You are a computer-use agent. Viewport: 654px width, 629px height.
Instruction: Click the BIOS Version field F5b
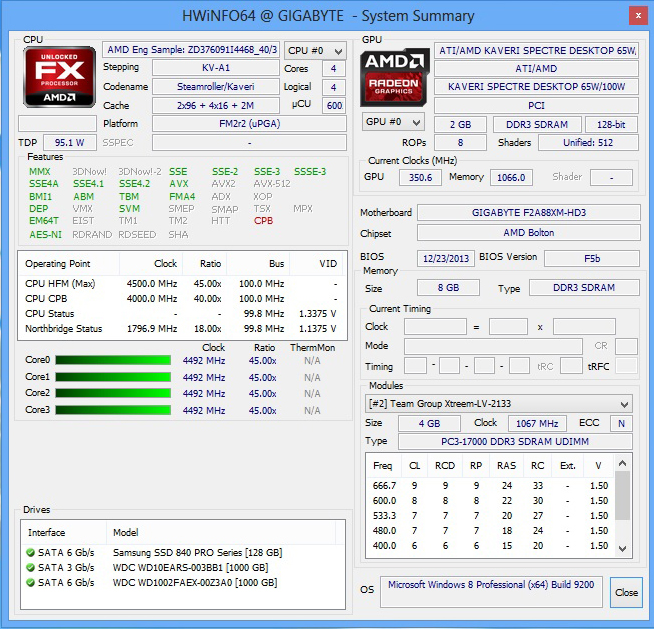592,259
